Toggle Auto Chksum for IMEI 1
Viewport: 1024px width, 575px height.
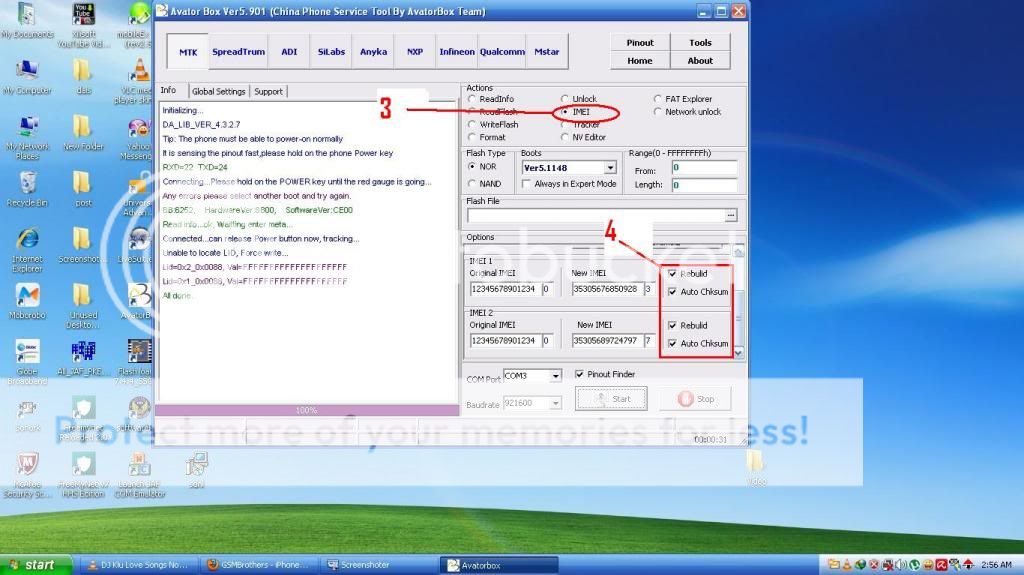coord(673,291)
